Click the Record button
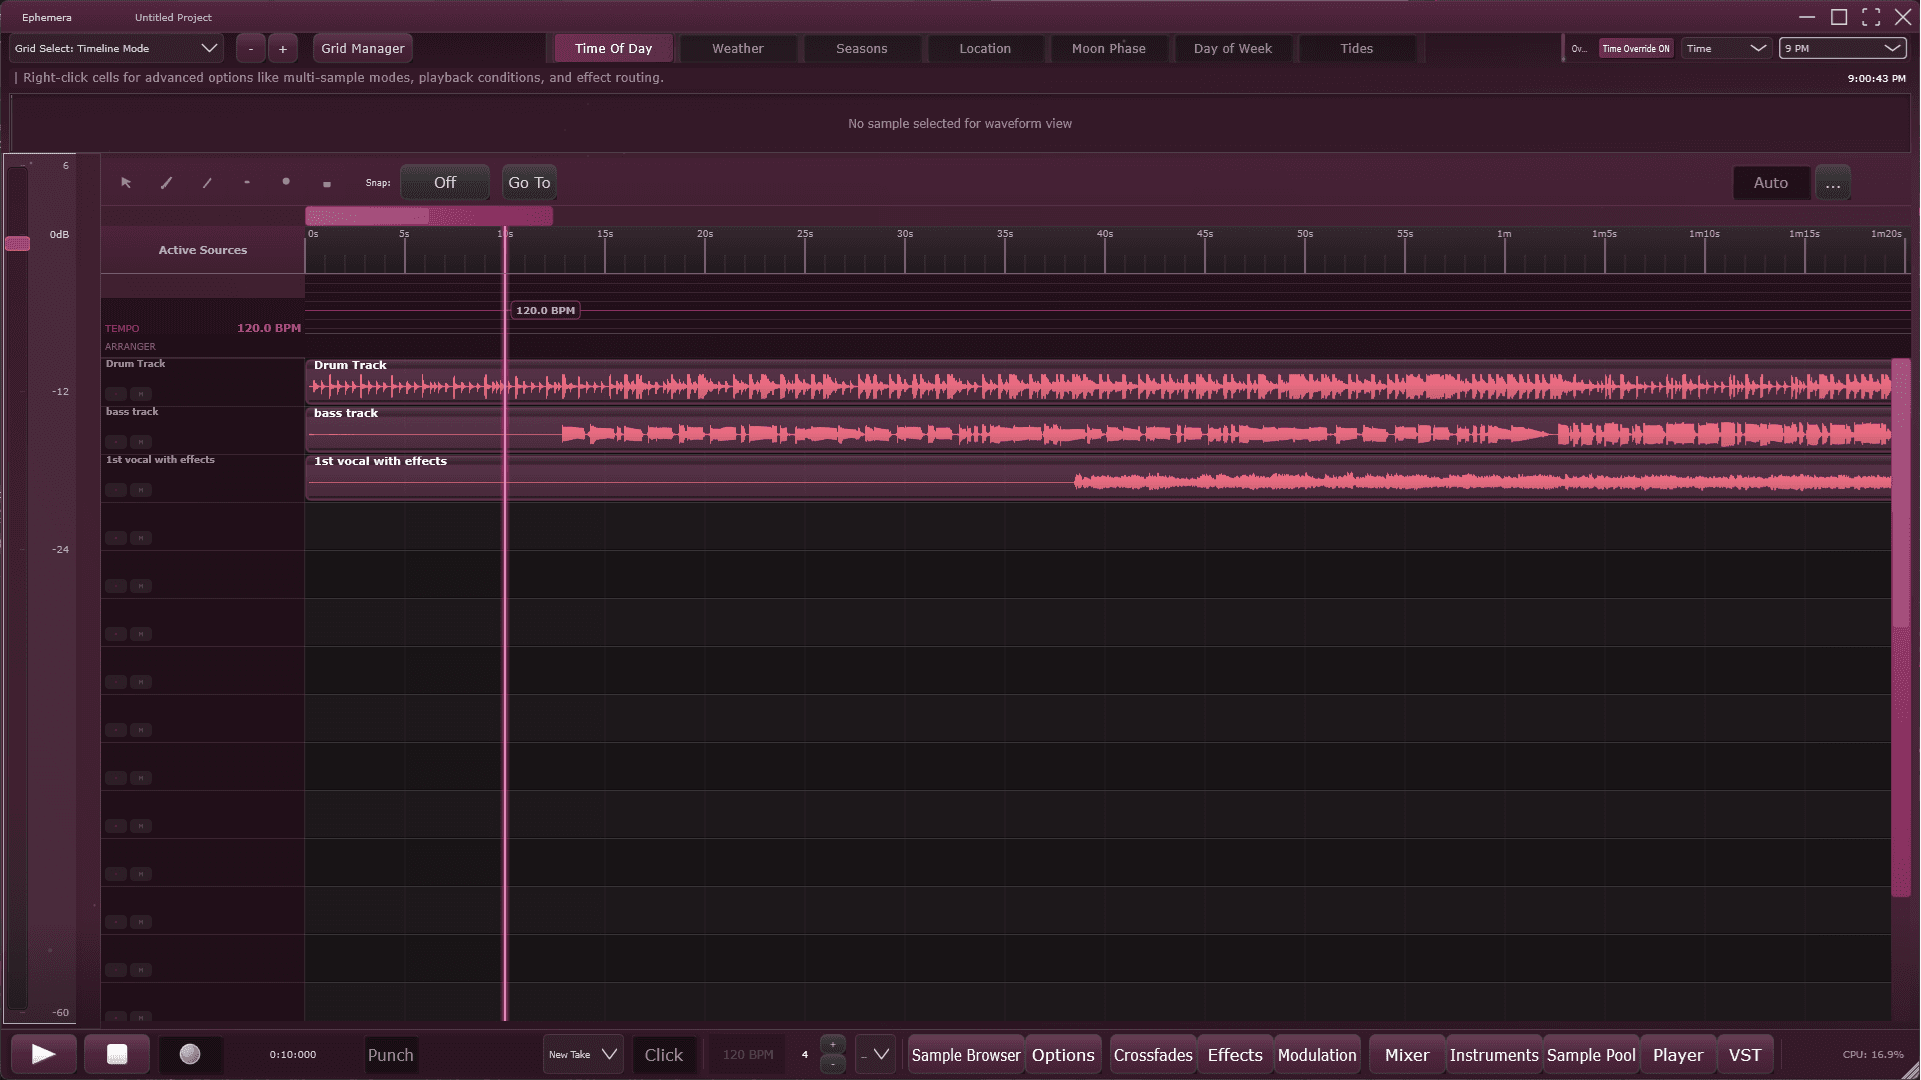 [x=190, y=1055]
